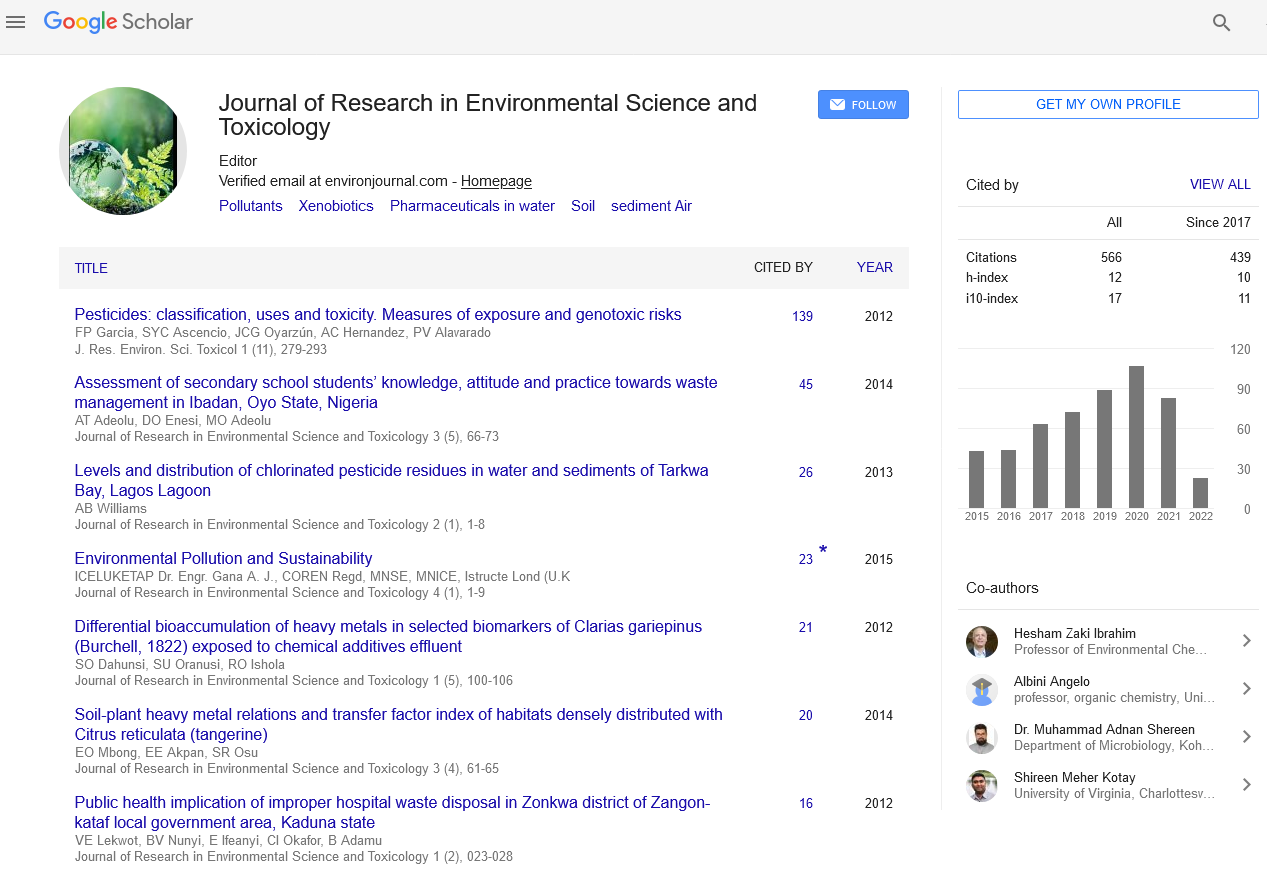Open the waste management in Ibadan article
Viewport: 1267px width, 869px height.
click(x=396, y=392)
